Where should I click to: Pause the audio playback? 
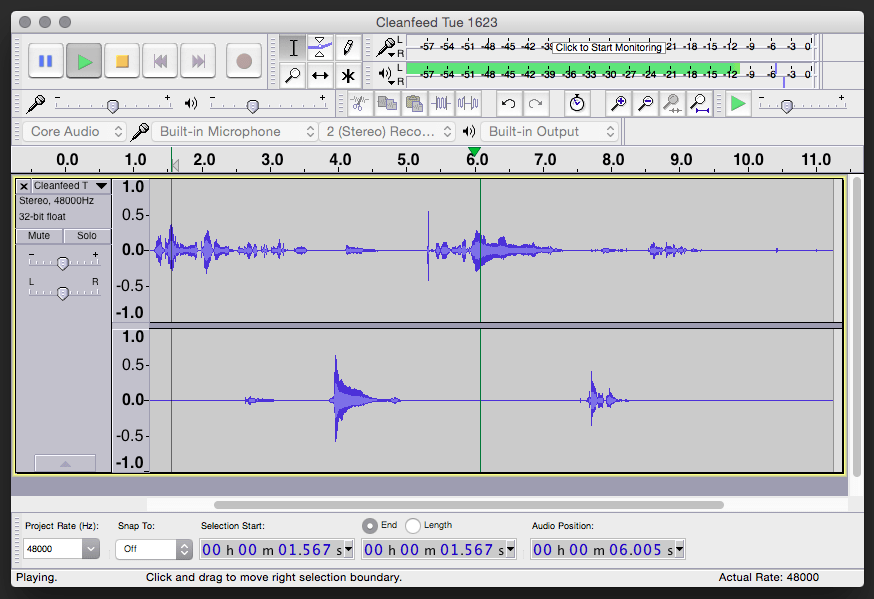(x=46, y=61)
